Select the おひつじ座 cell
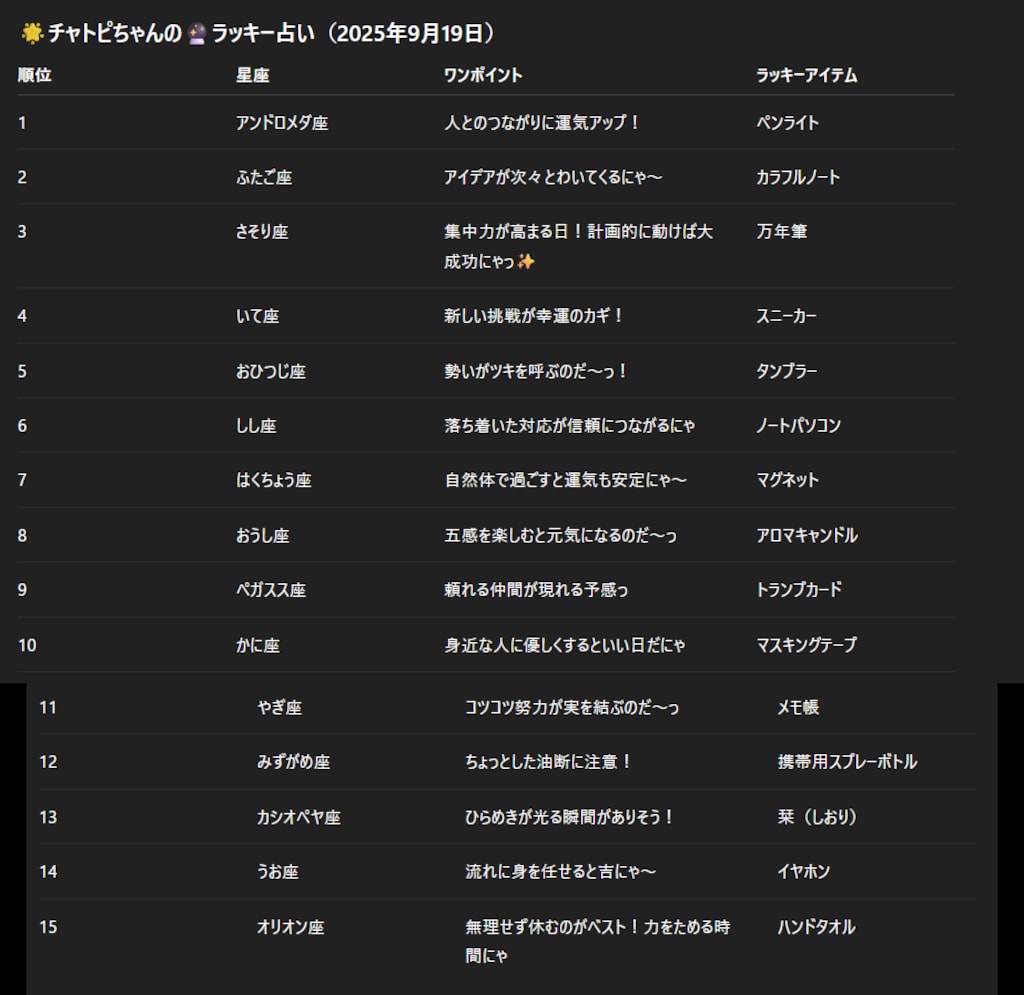 [x=270, y=371]
